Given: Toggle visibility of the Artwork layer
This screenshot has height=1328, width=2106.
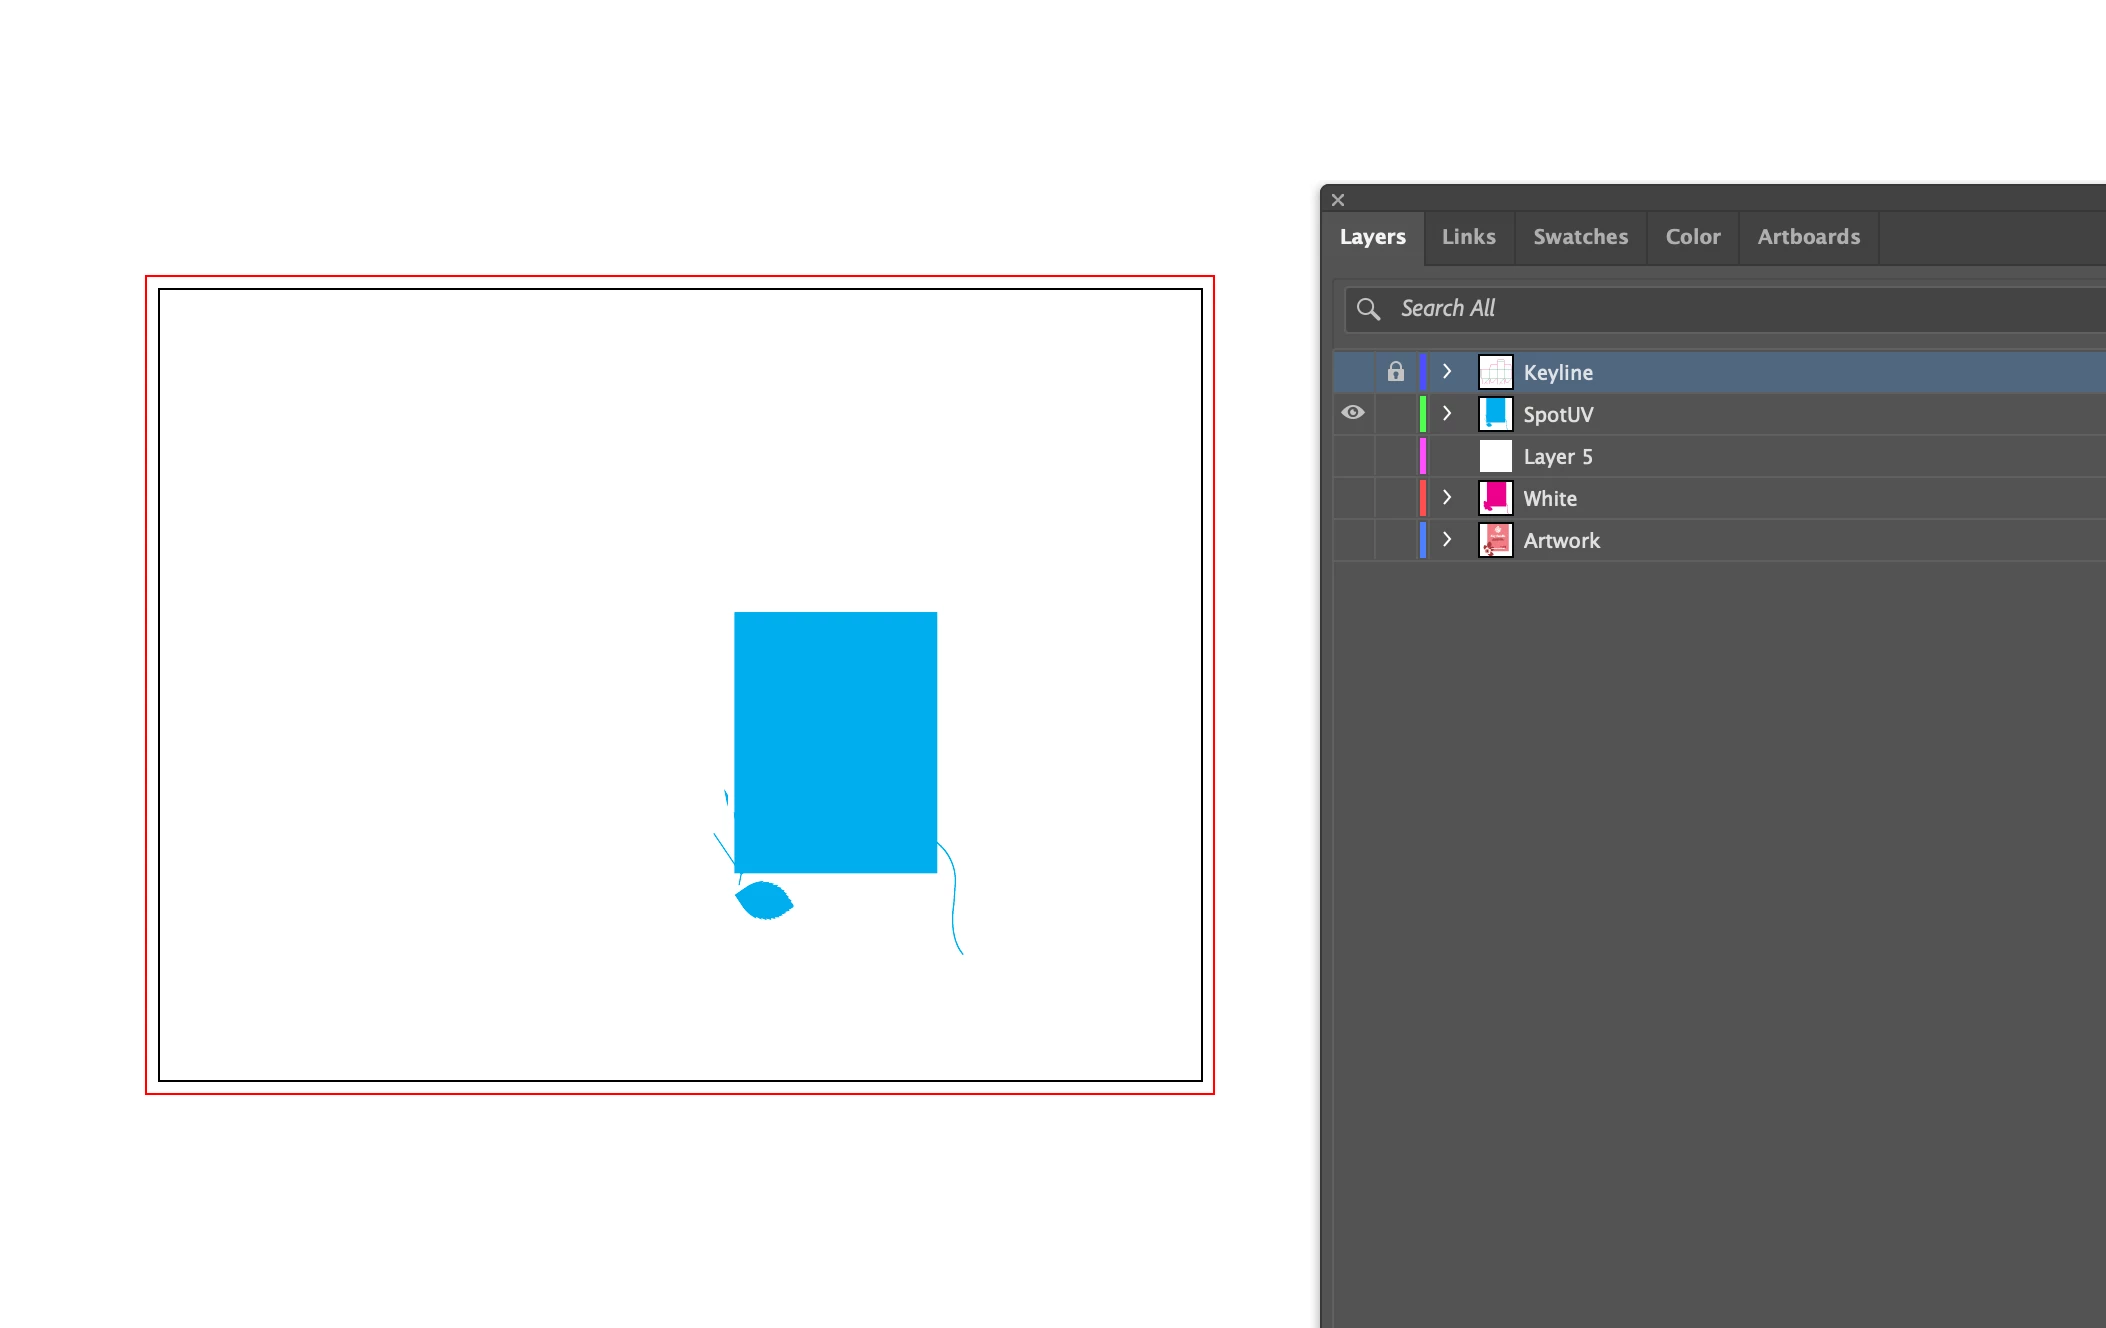Looking at the screenshot, I should pos(1353,540).
